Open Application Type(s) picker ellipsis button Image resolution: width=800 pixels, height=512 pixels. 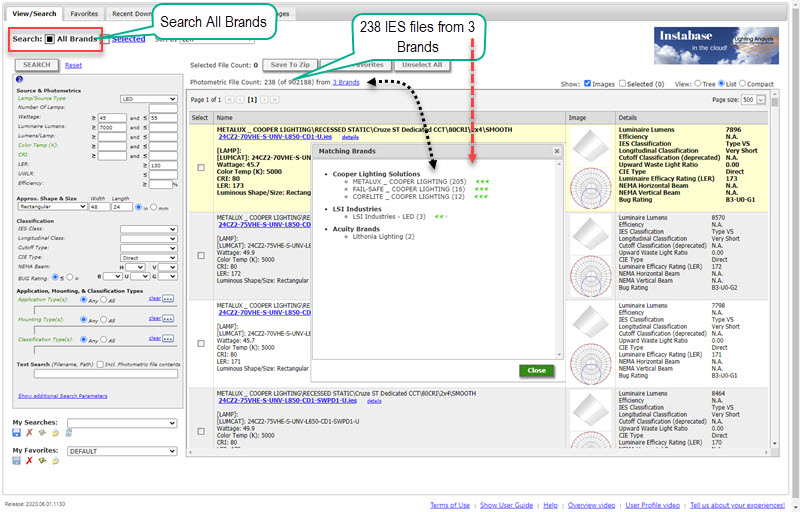pos(168,298)
